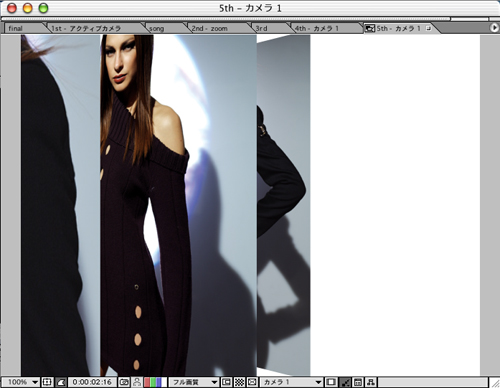
Task: Toggle title-action safe guides icon
Action: (47, 382)
